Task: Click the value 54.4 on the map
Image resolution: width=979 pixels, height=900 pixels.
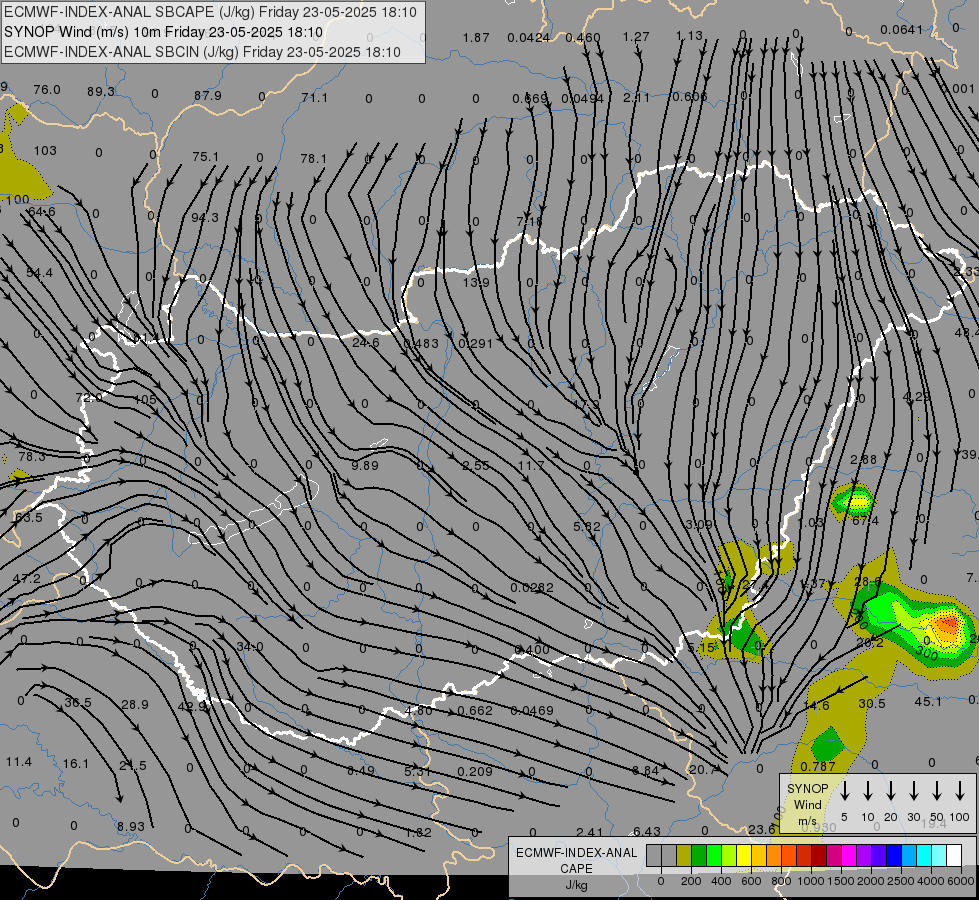Action: 39,272
